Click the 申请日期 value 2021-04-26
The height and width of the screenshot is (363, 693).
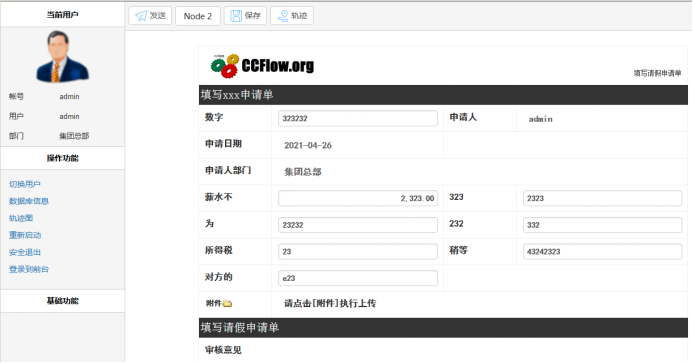(308, 145)
